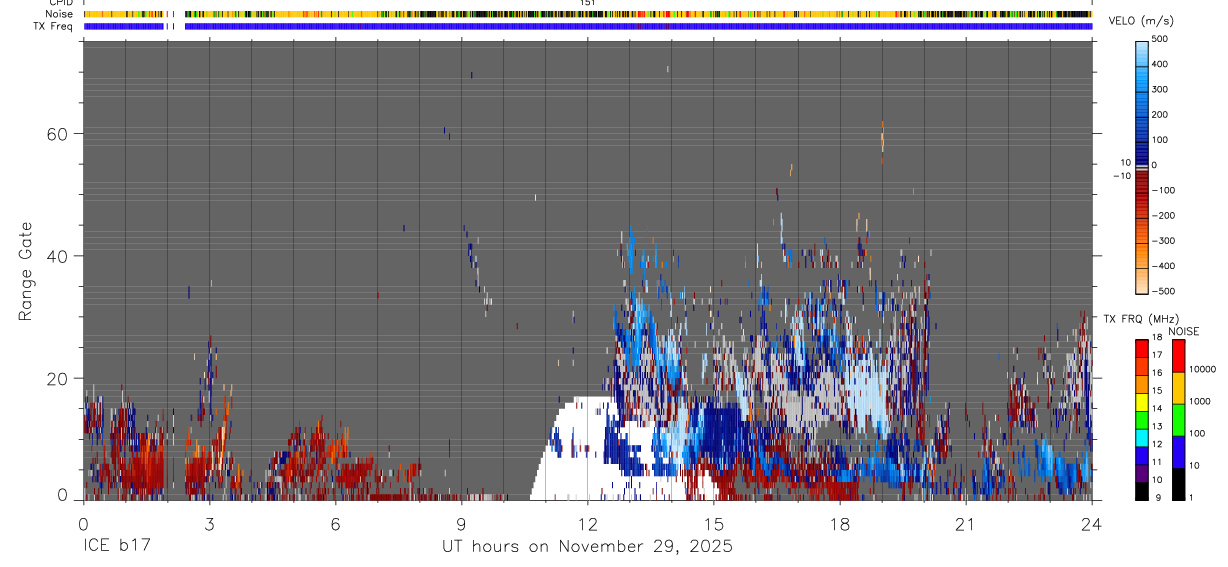Click the '16' label on the TX FRQ legend
1228x567 pixels.
coord(1157,372)
